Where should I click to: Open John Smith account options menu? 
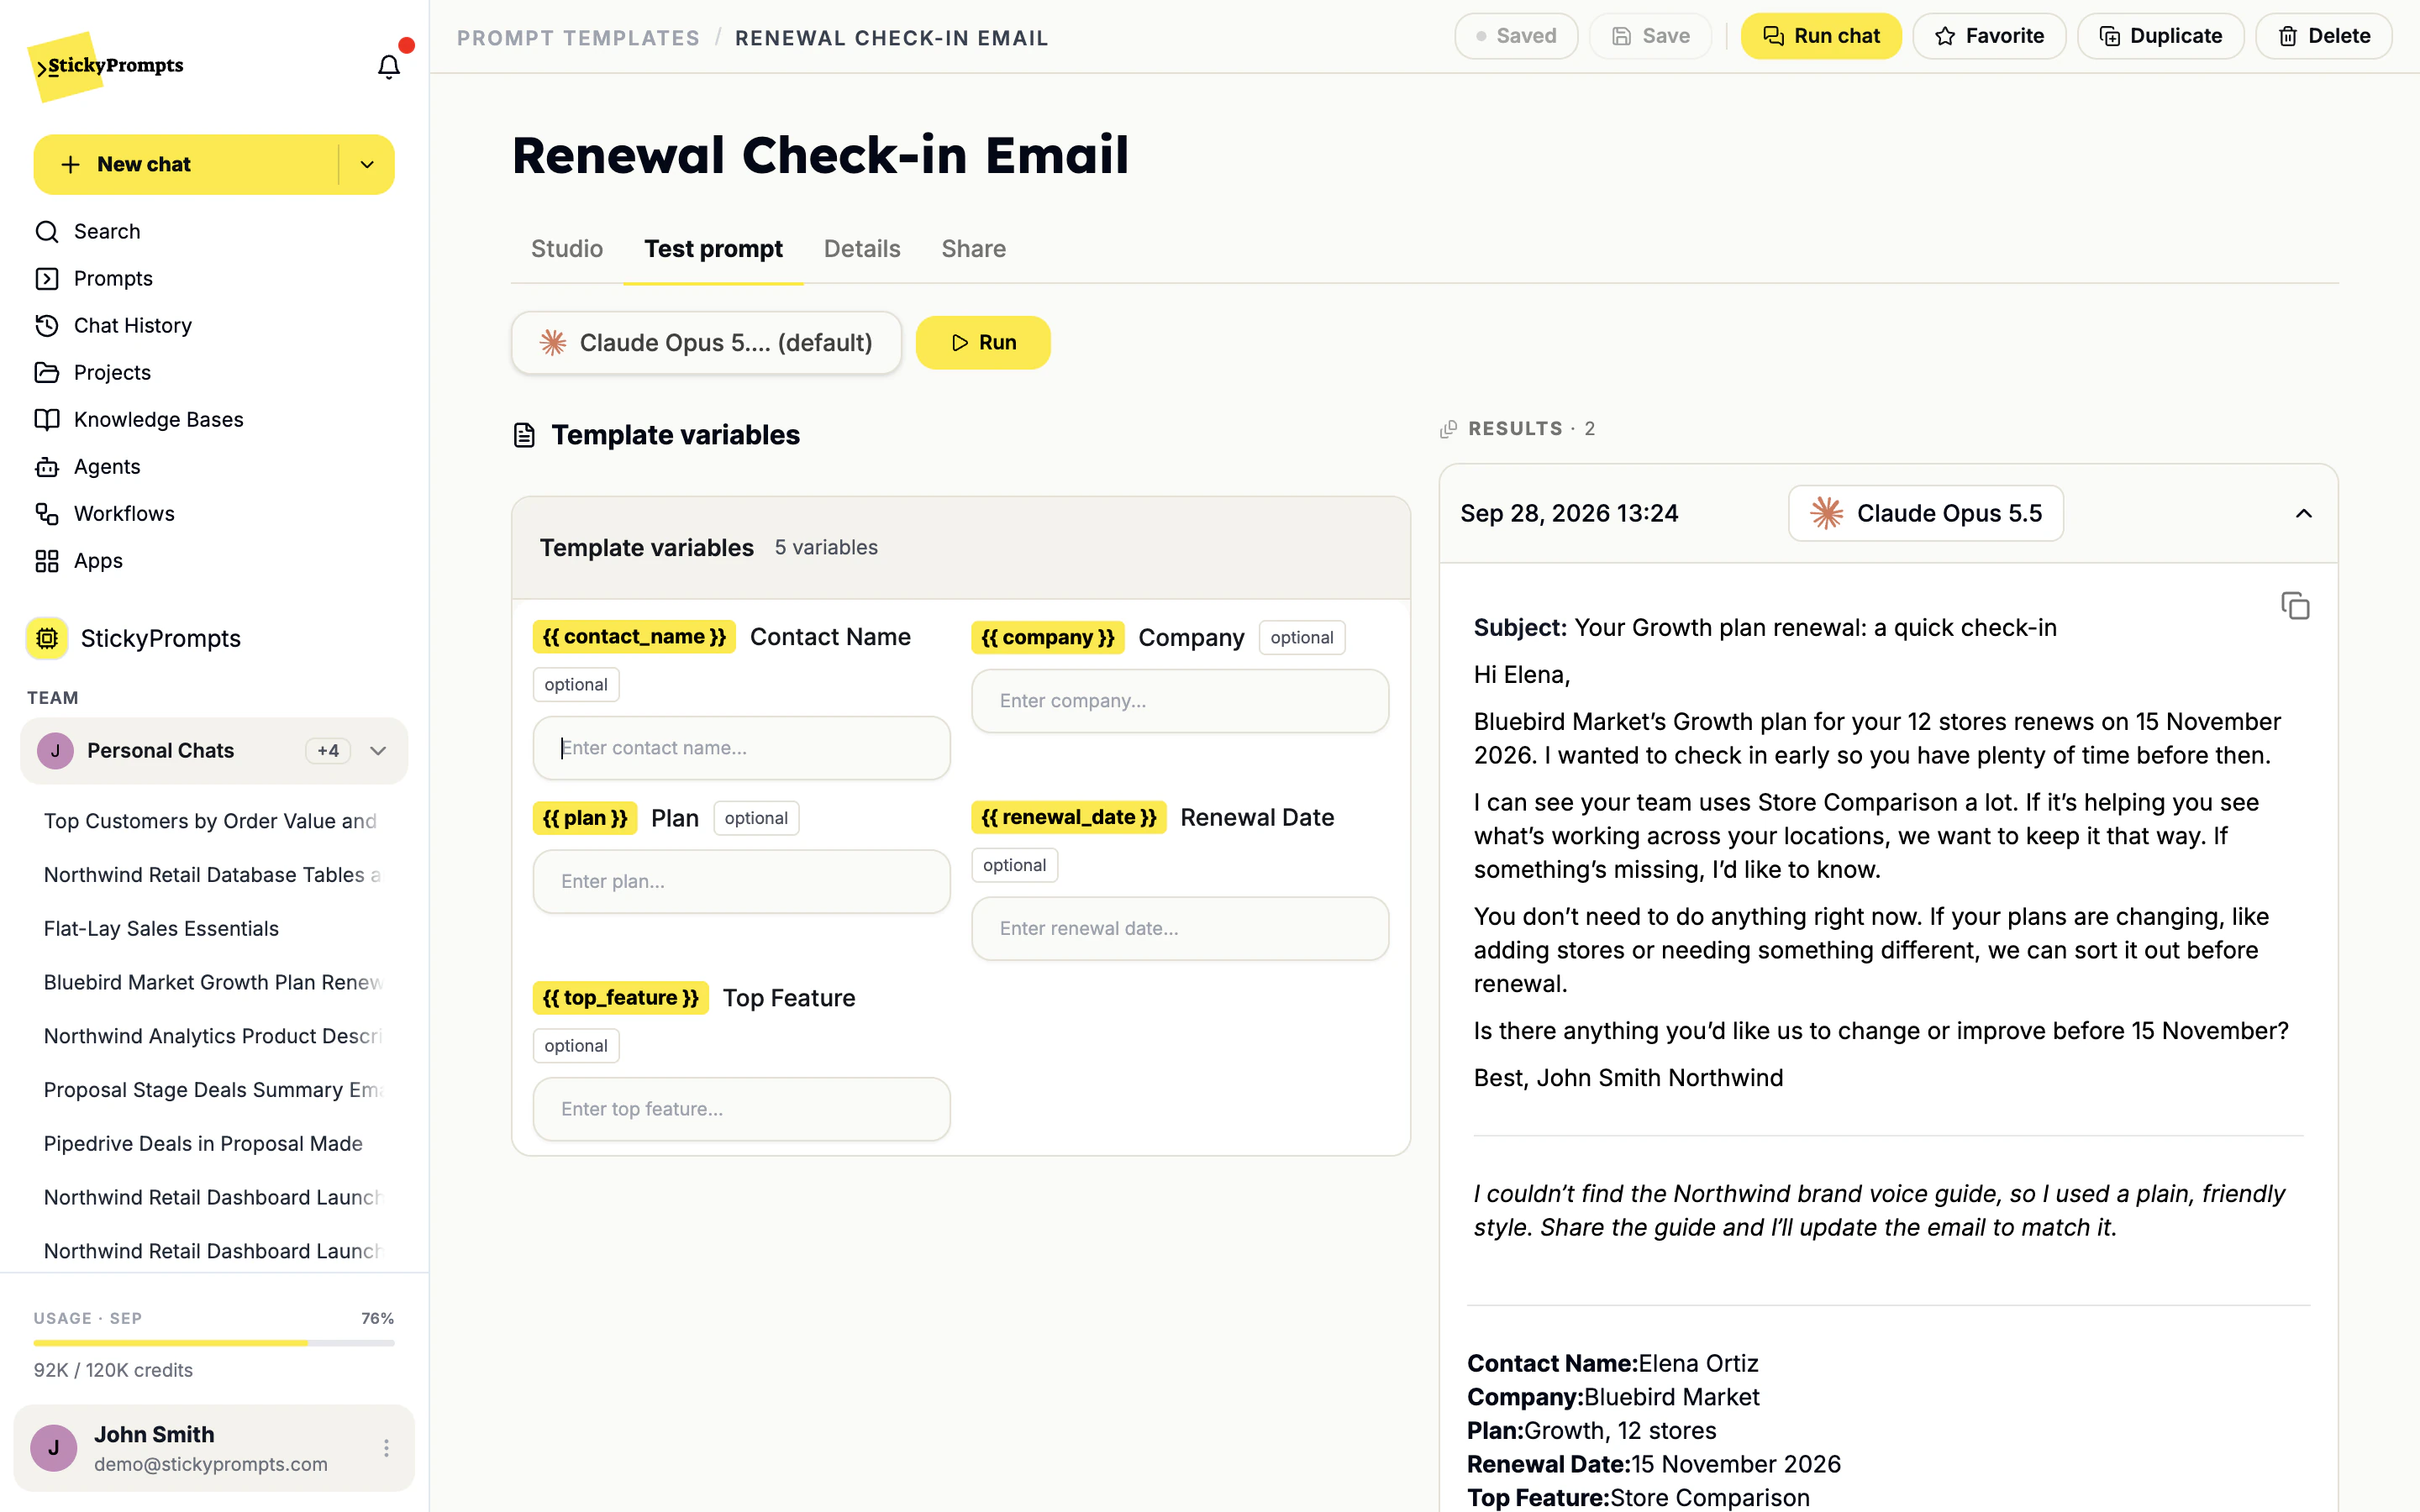coord(386,1448)
